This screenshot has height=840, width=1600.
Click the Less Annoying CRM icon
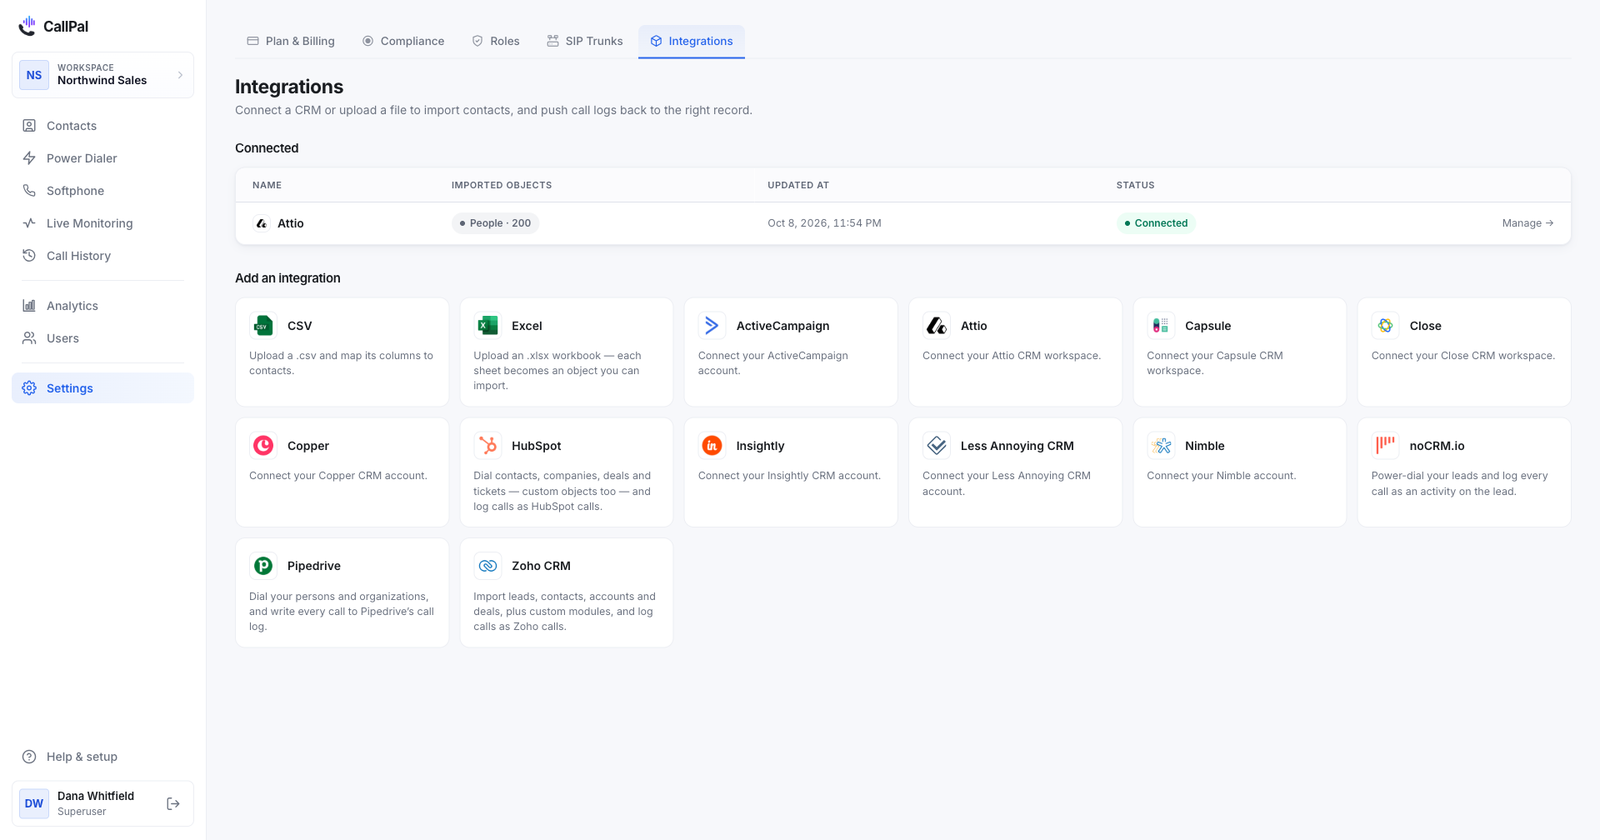(x=936, y=446)
